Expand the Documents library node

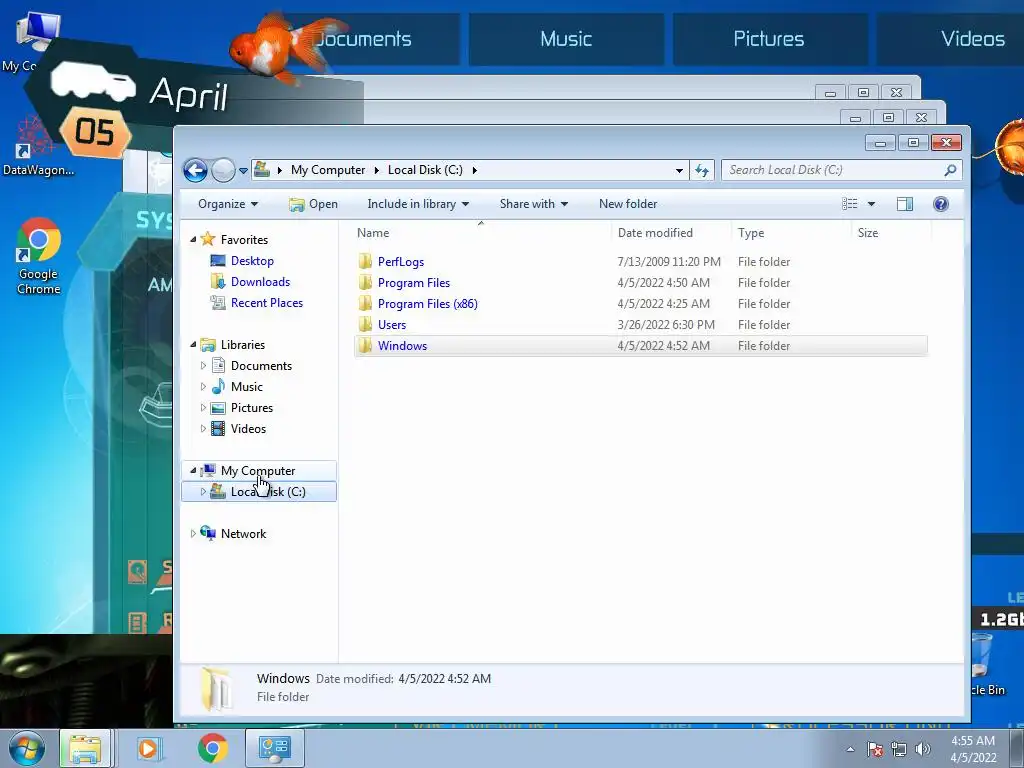pyautogui.click(x=203, y=366)
